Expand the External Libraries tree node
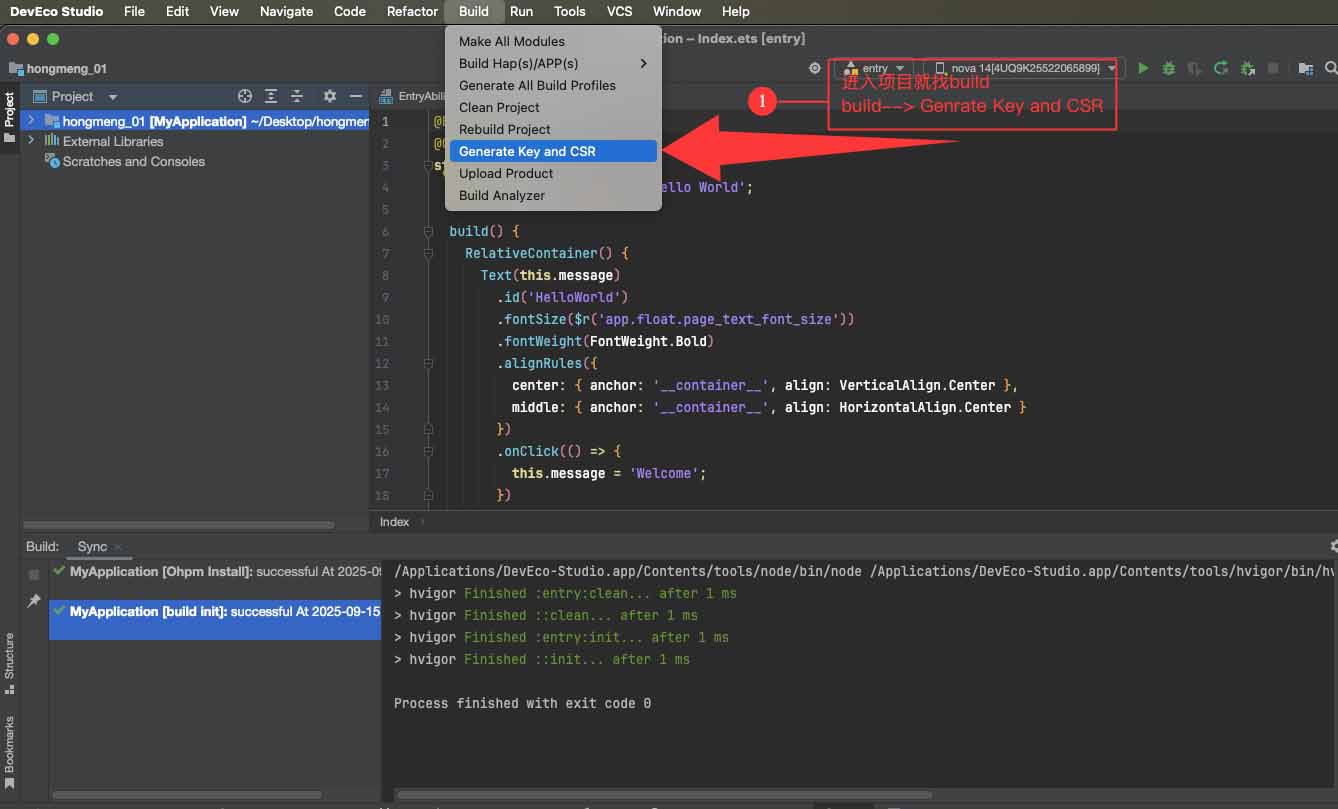Viewport: 1338px width, 809px height. tap(31, 141)
